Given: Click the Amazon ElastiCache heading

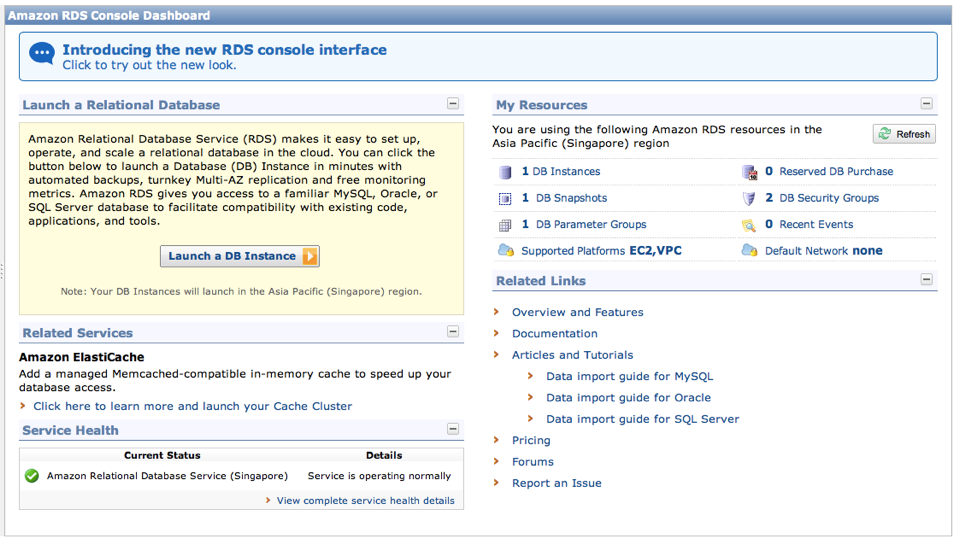Looking at the screenshot, I should coord(81,357).
